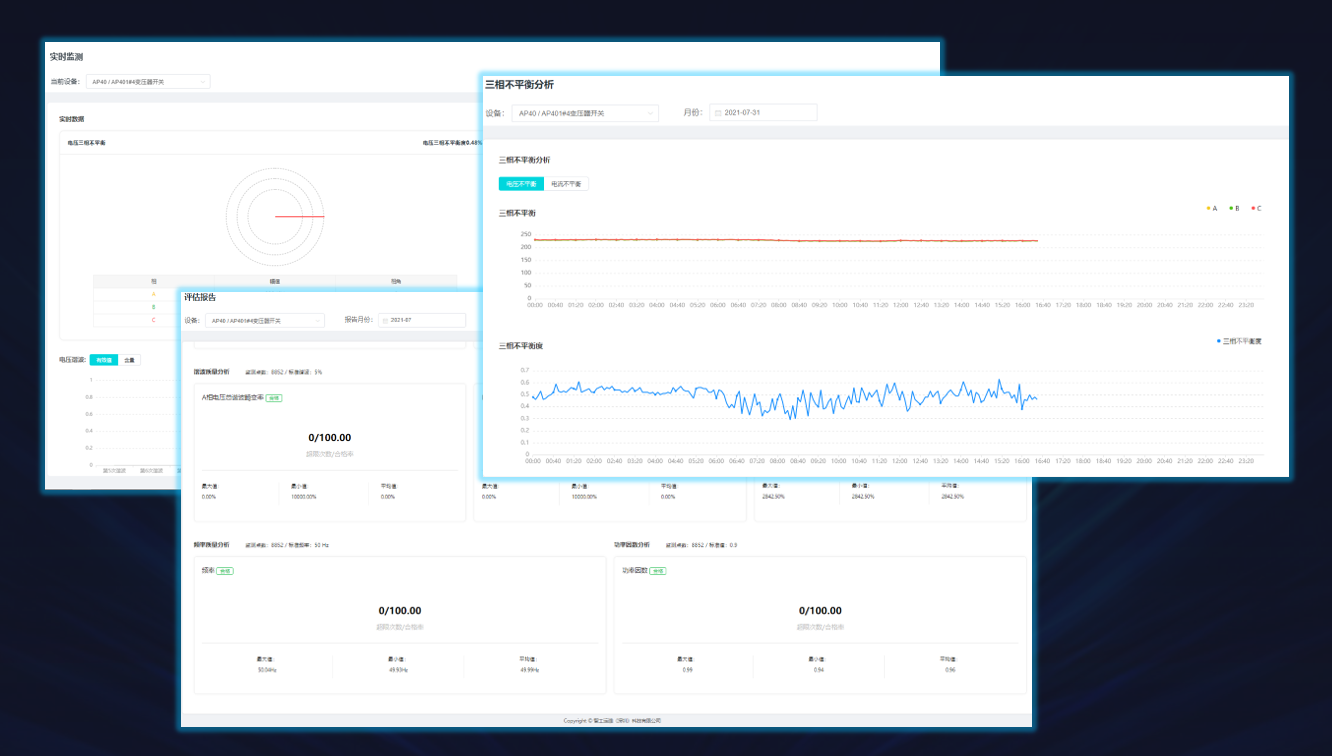Open device dropdown in 实时监测 panel
The width and height of the screenshot is (1332, 756).
click(148, 82)
